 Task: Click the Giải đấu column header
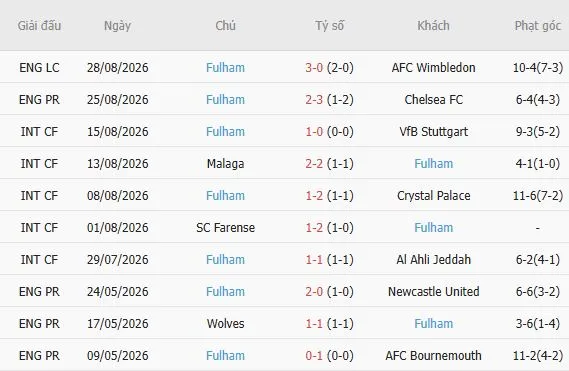click(39, 25)
